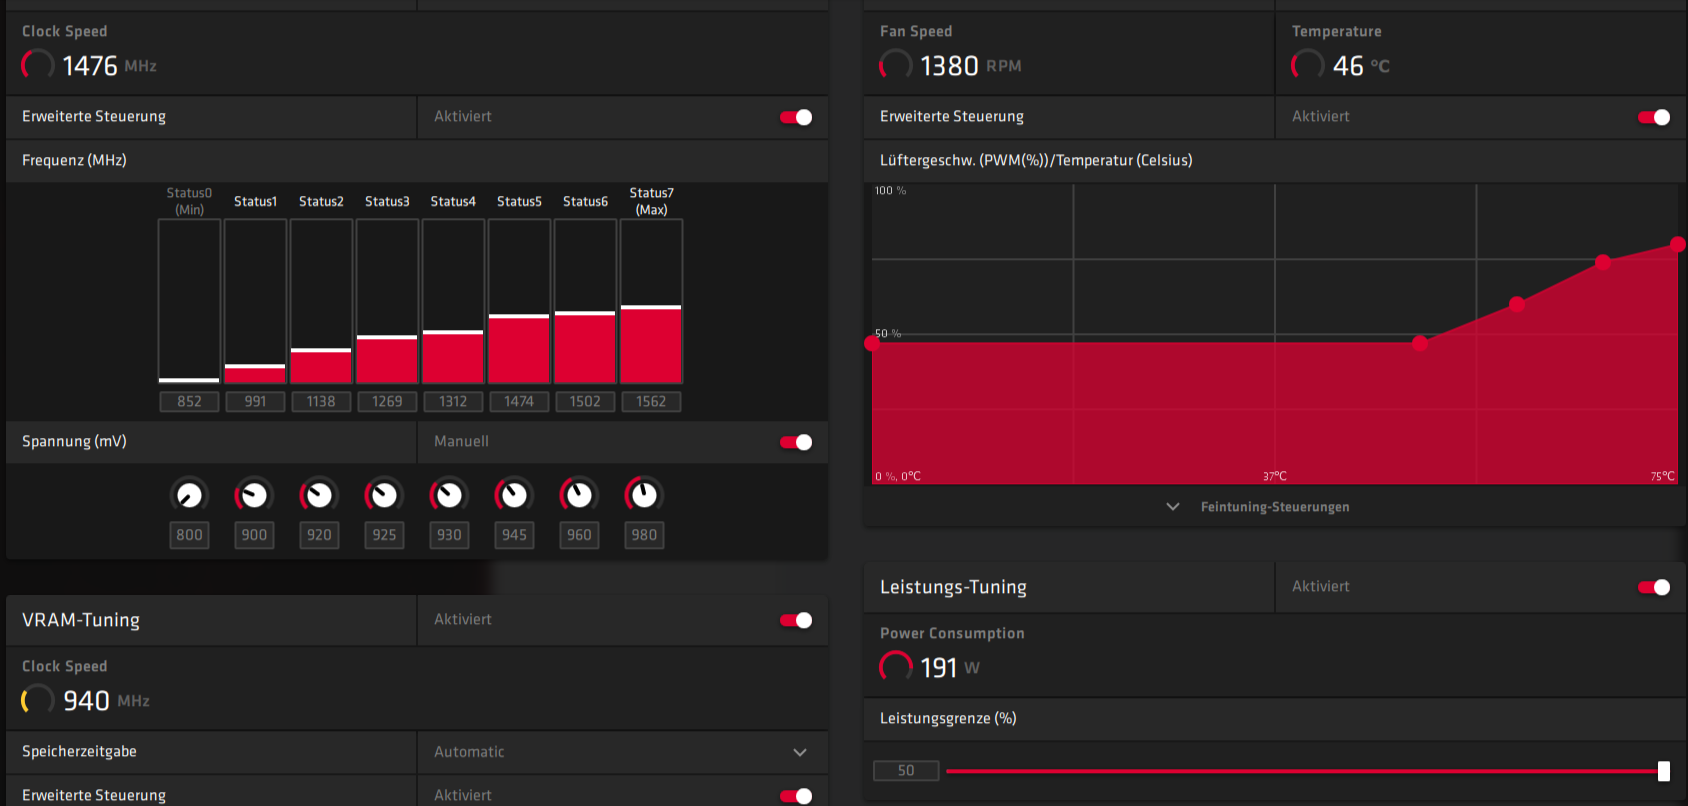Click the 1474 MHz frequency field

(x=519, y=401)
